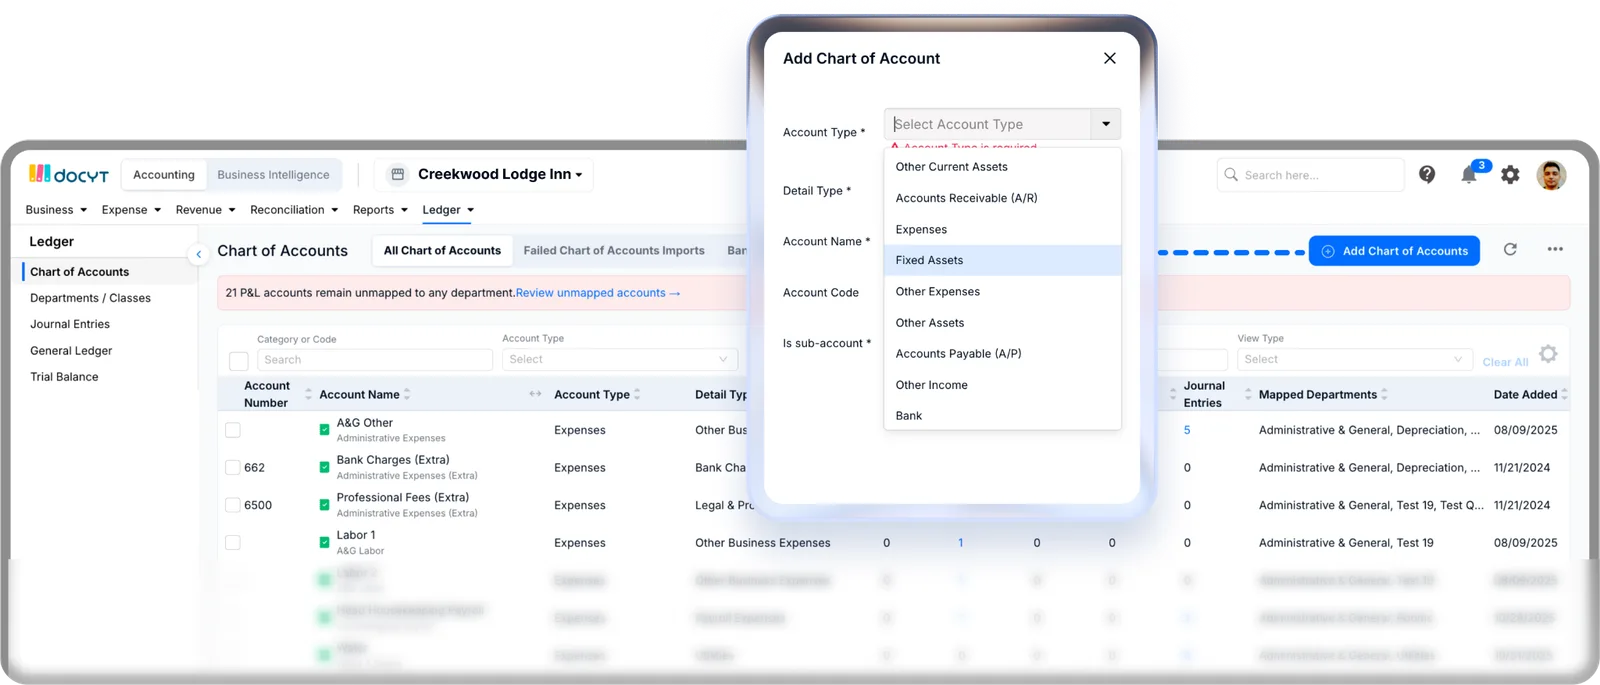Screen dimensions: 1600x685
Task: Click the refresh icon beside Add Chart of Accounts
Action: [1510, 250]
